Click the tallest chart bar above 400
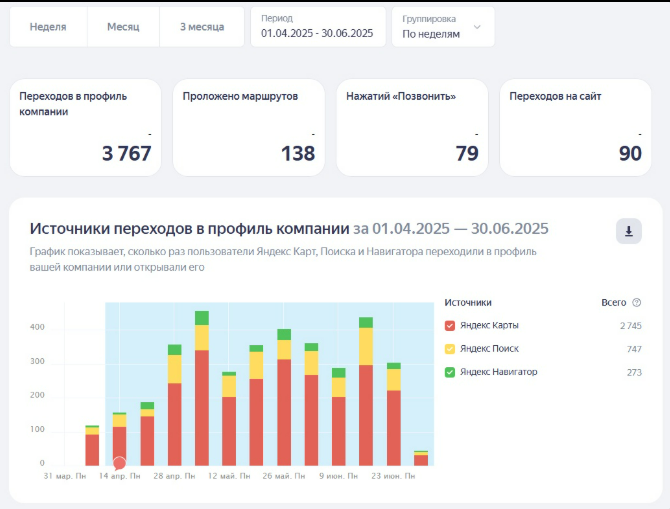 point(202,388)
